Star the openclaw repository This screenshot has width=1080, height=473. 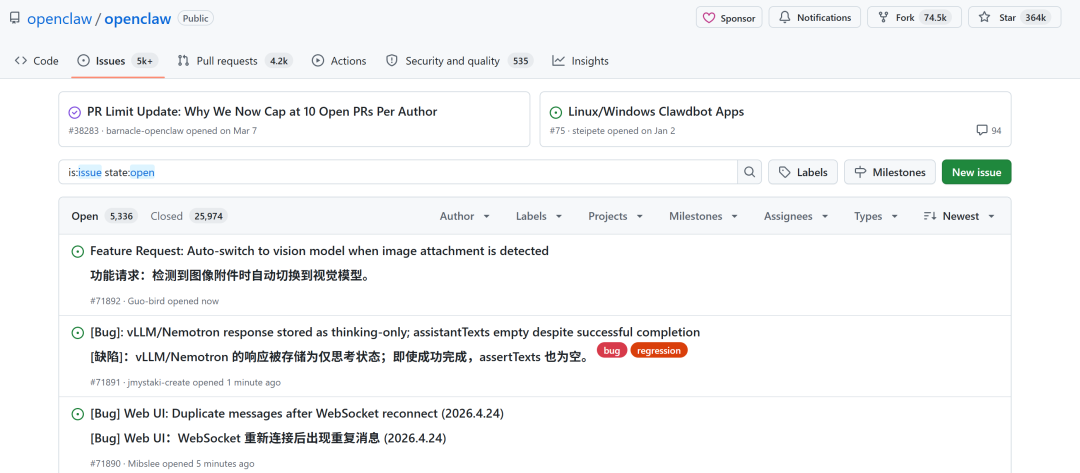pyautogui.click(x=1014, y=18)
